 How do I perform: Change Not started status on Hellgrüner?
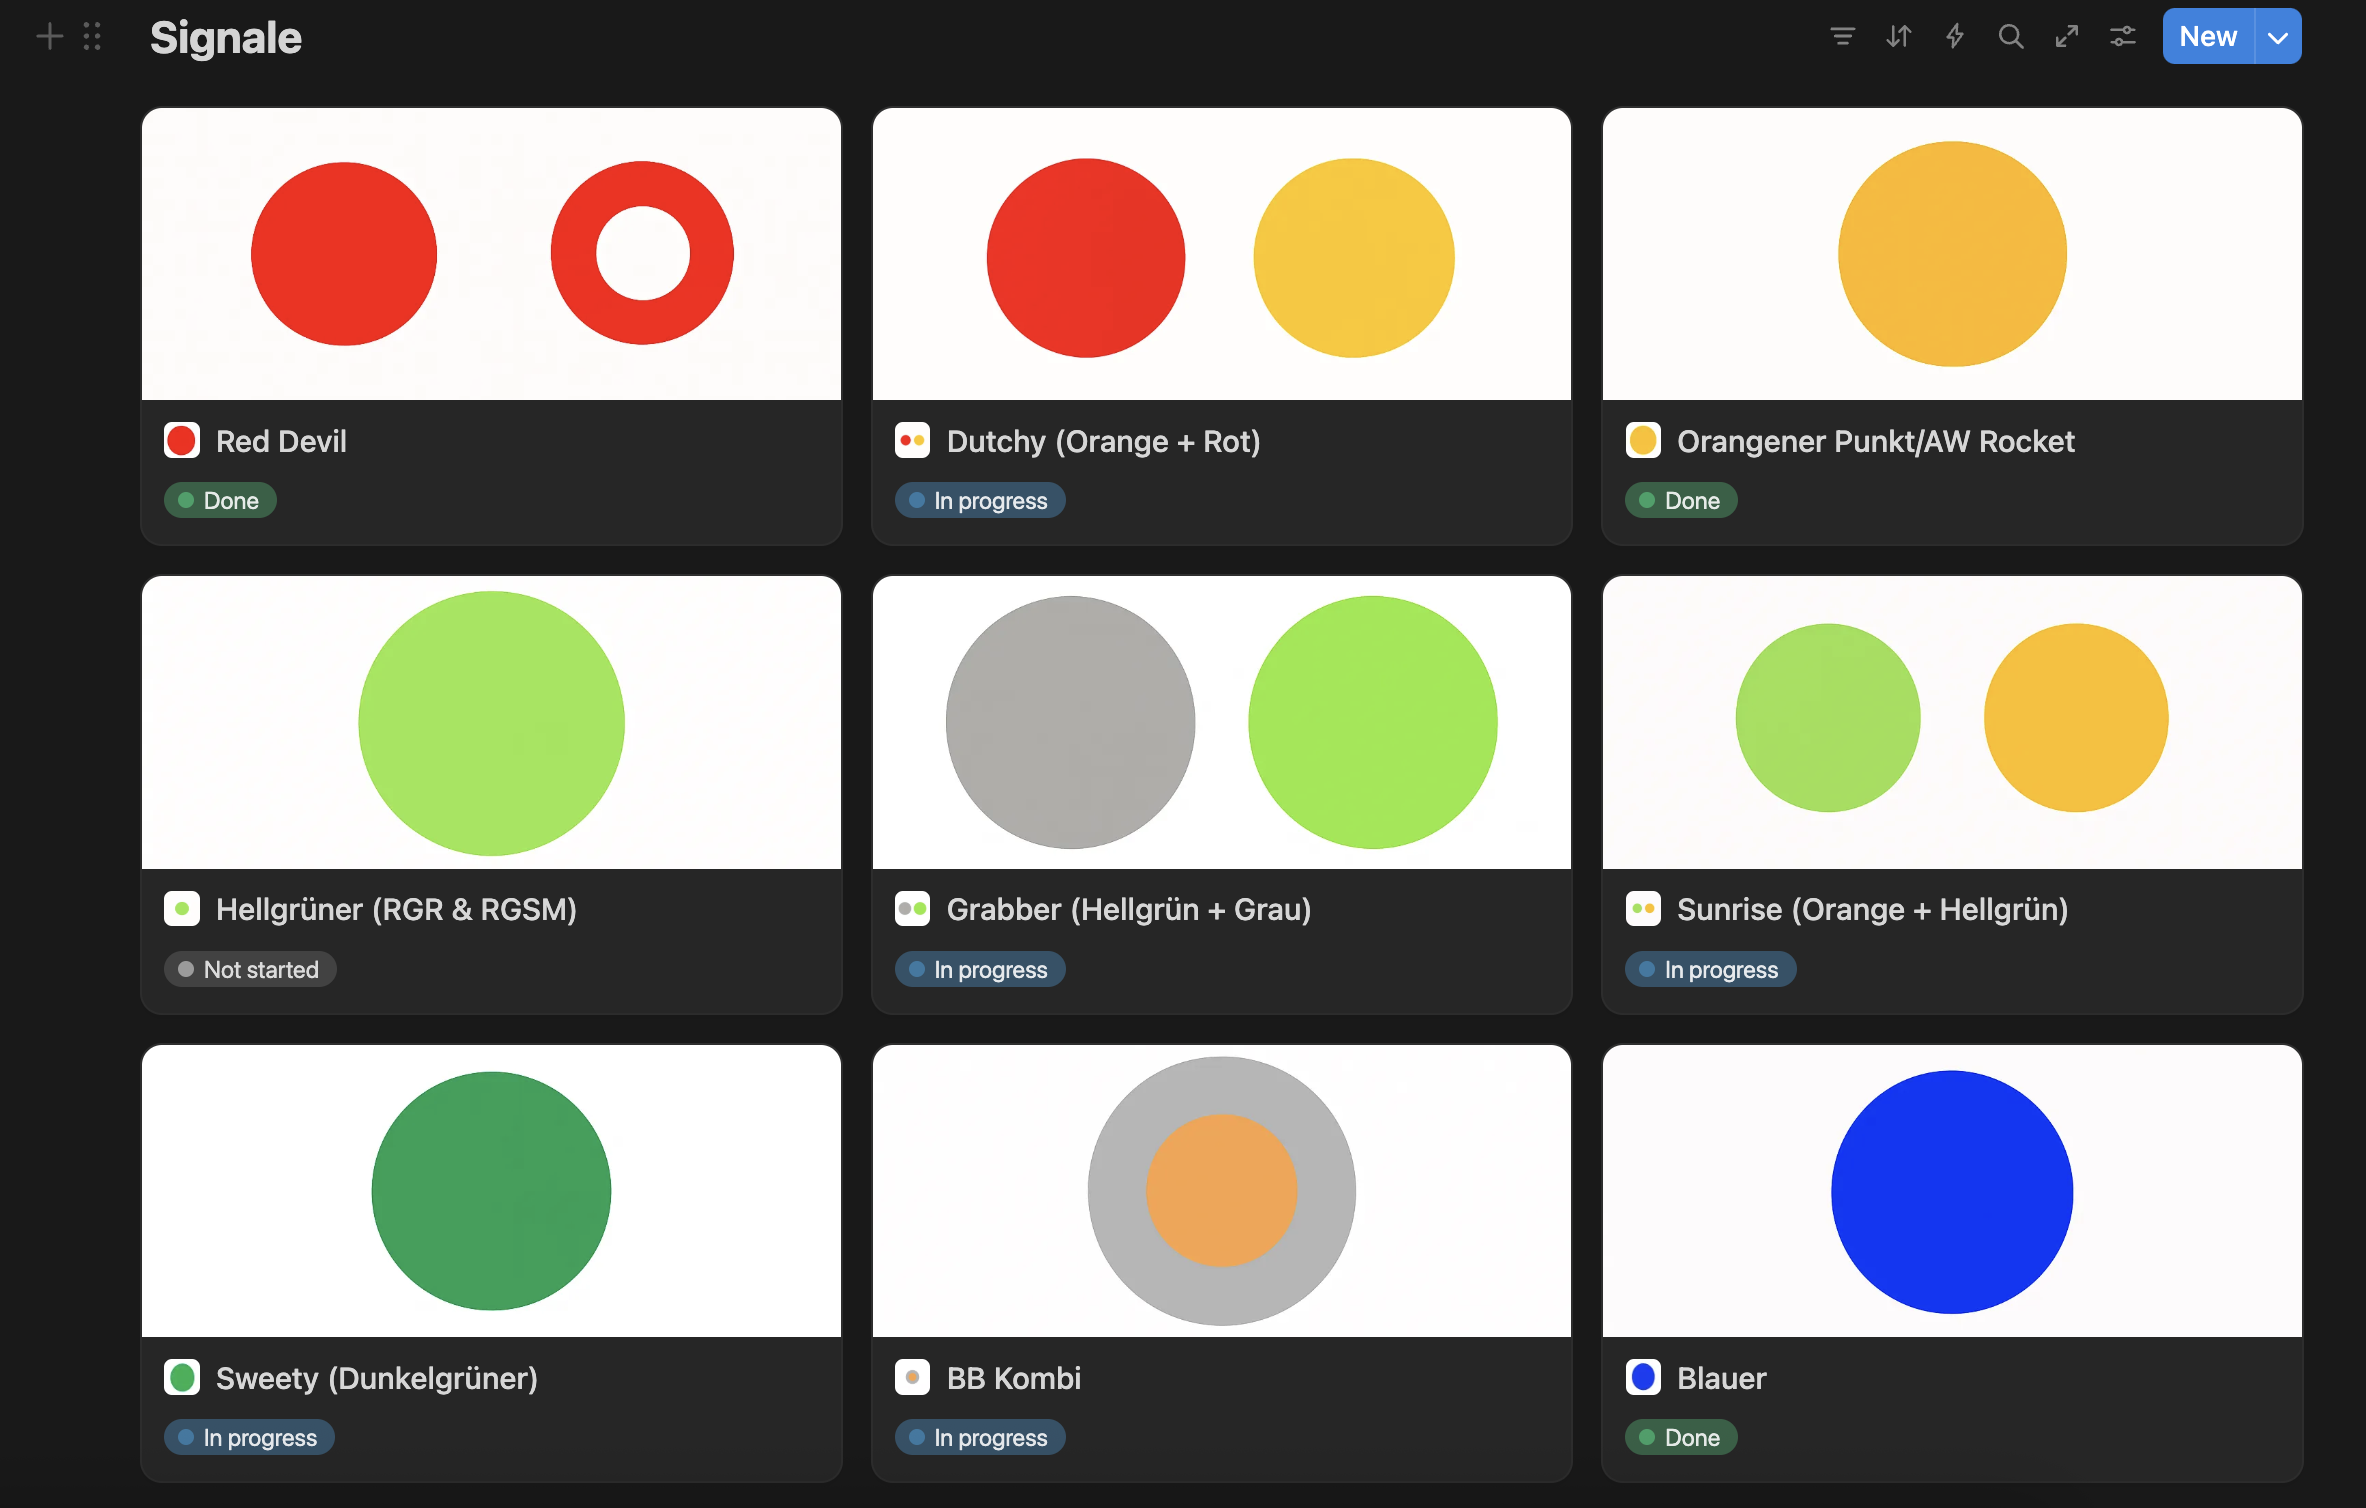(x=250, y=969)
